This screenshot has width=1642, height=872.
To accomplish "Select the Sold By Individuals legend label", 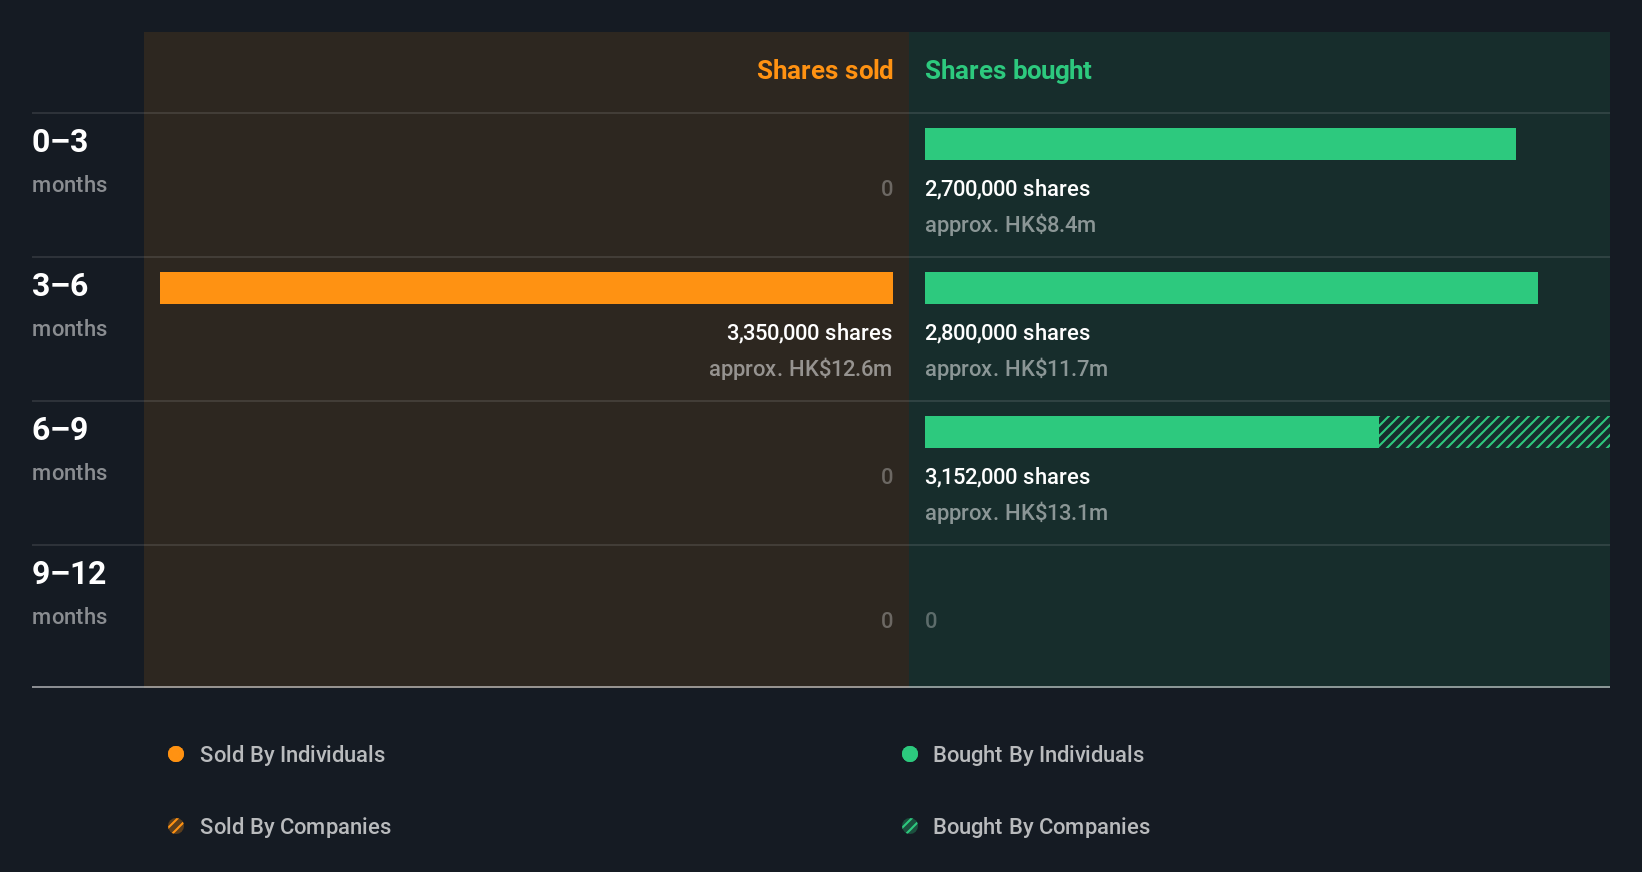I will pos(292,754).
